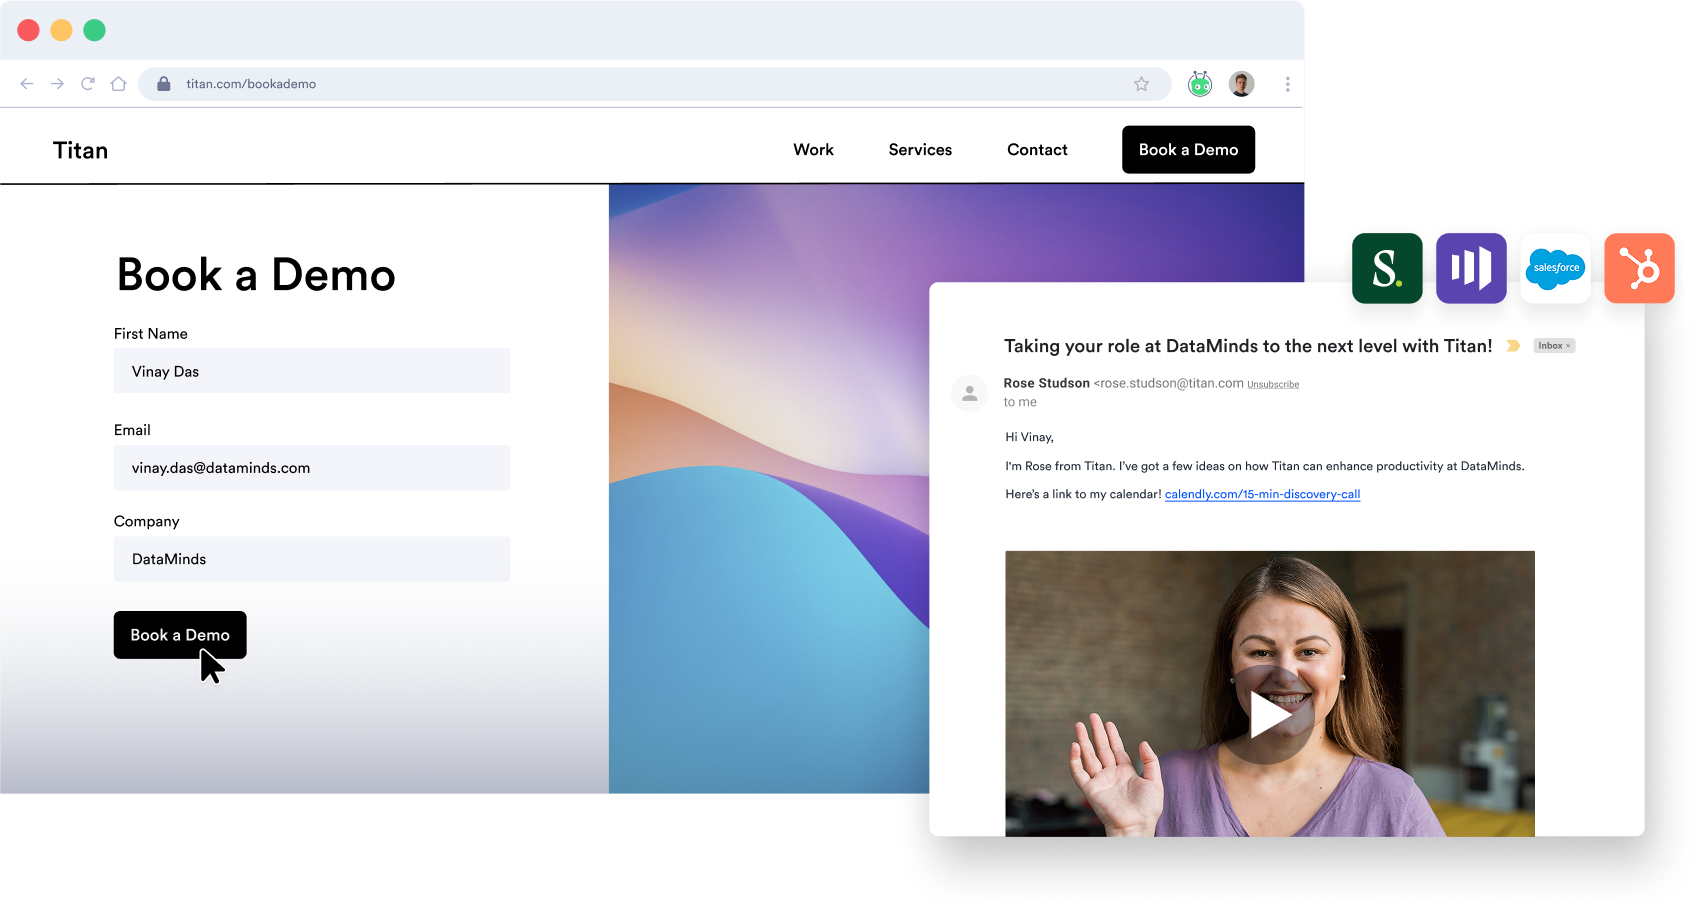
Task: Click the green mantis browser extension icon
Action: (1199, 84)
